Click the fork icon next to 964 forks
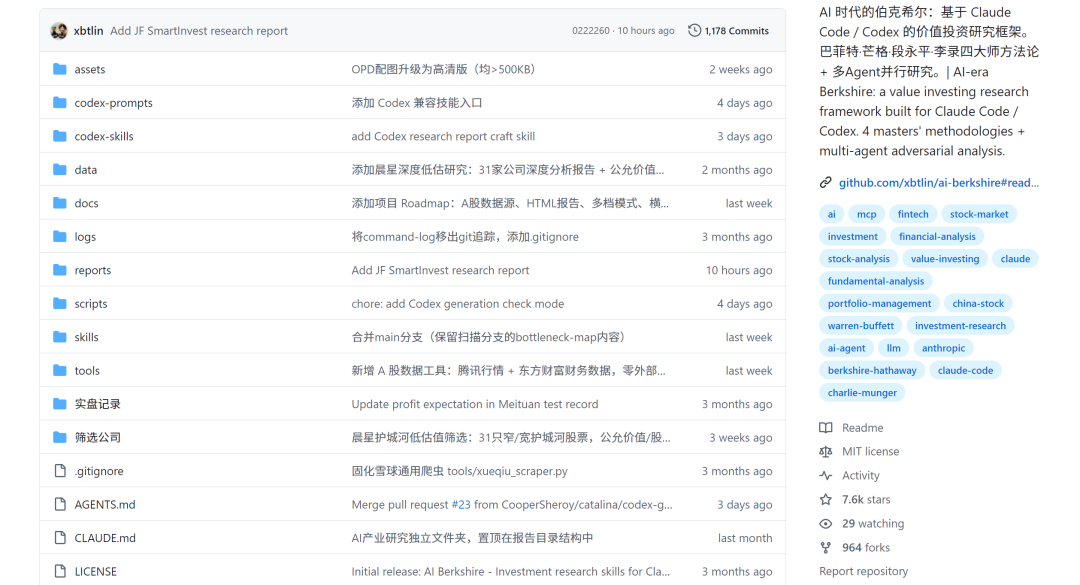 825,548
